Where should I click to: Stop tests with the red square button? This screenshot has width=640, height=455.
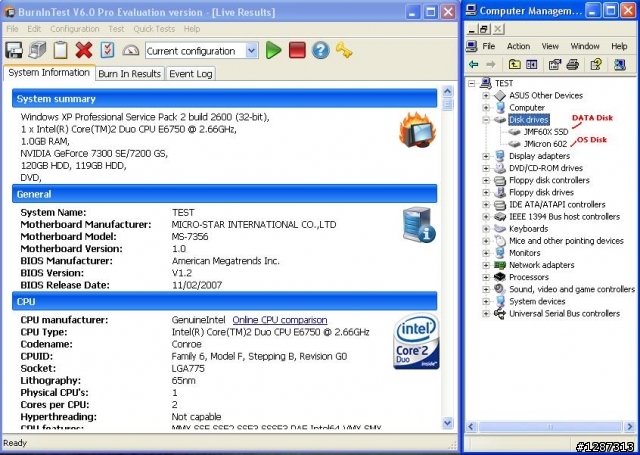click(x=297, y=50)
